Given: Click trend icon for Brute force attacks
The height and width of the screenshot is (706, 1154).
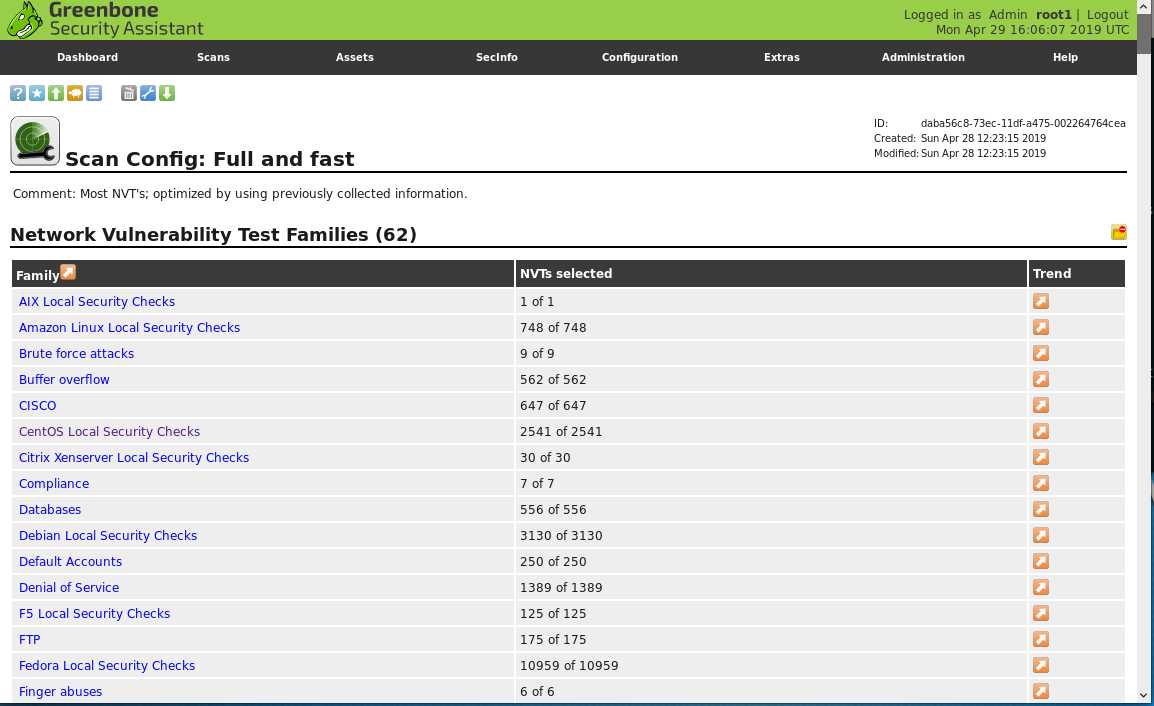Looking at the screenshot, I should [1041, 353].
